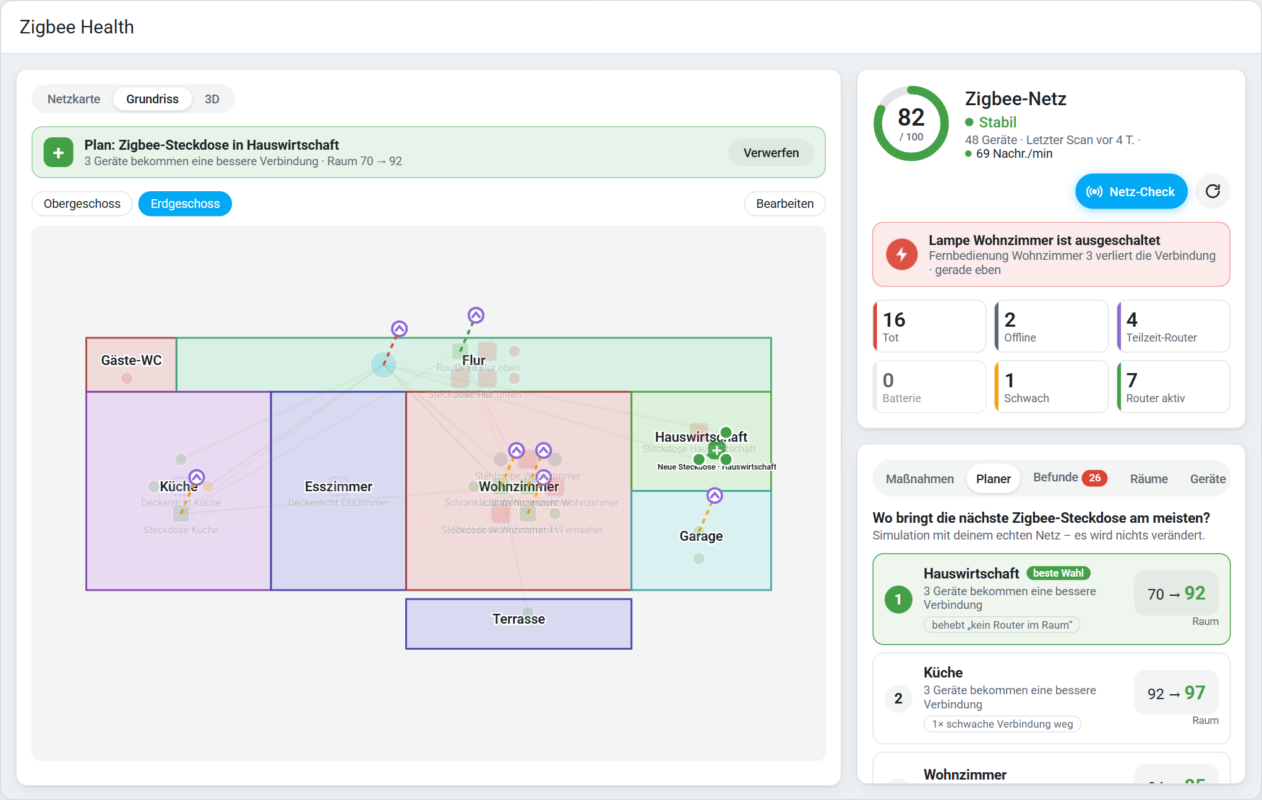Choose the Küche planner card
Screen dimensions: 1262x800
1051,697
